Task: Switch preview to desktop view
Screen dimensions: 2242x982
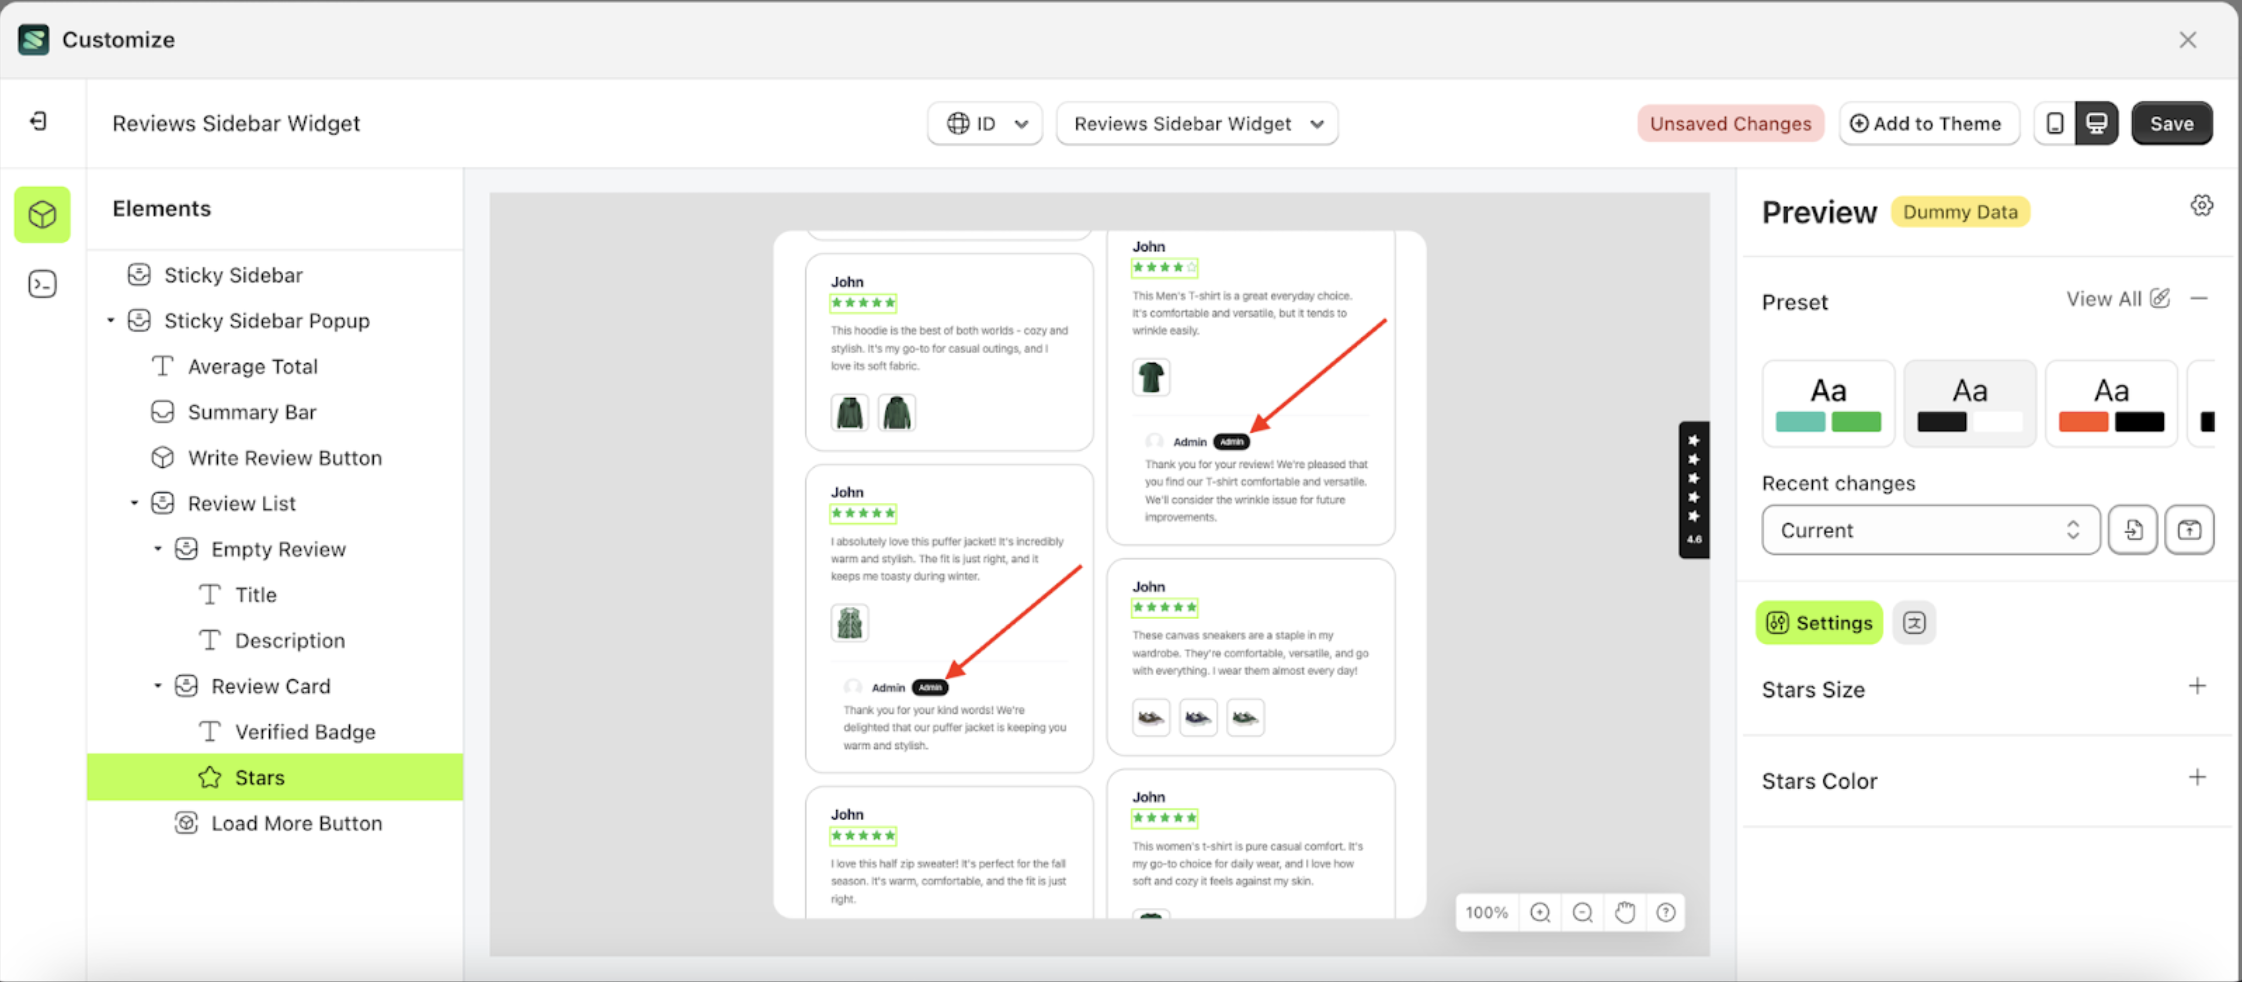Action: tap(2097, 123)
